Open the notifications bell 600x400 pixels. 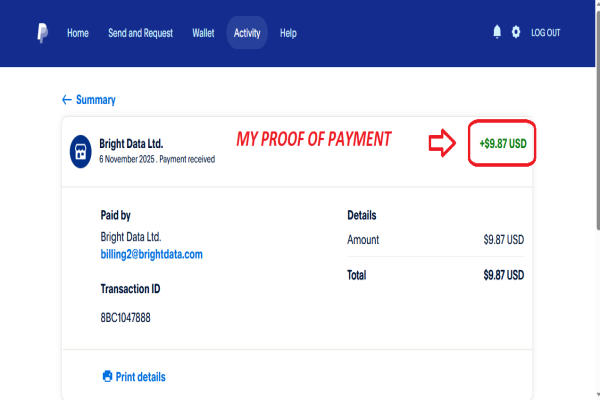pyautogui.click(x=497, y=32)
